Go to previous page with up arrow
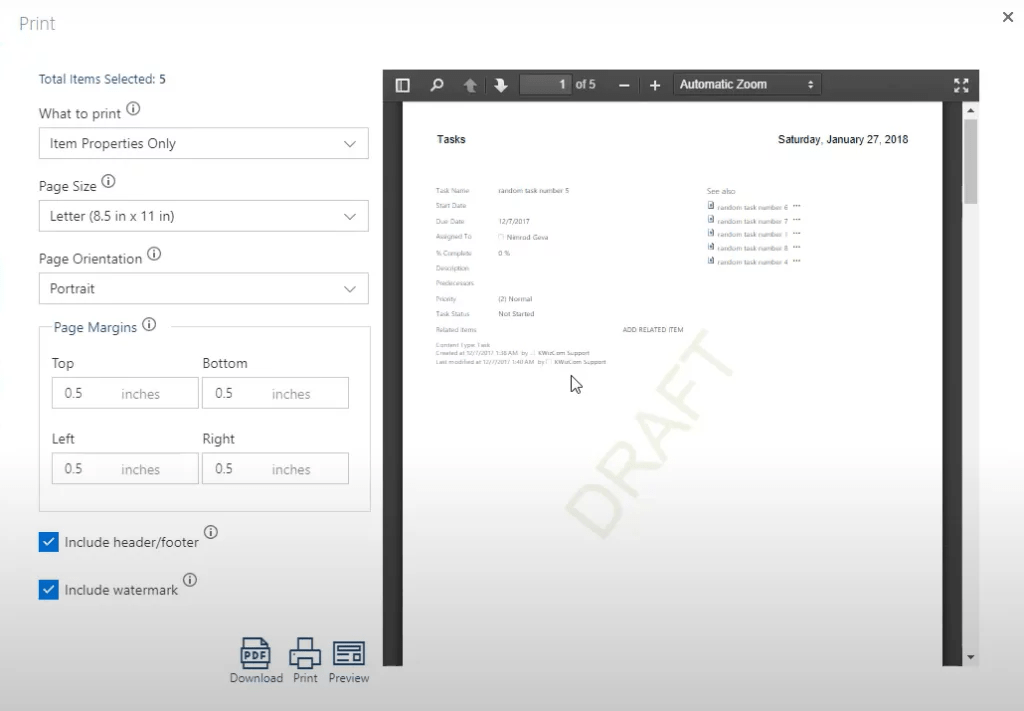This screenshot has width=1024, height=711. (470, 85)
